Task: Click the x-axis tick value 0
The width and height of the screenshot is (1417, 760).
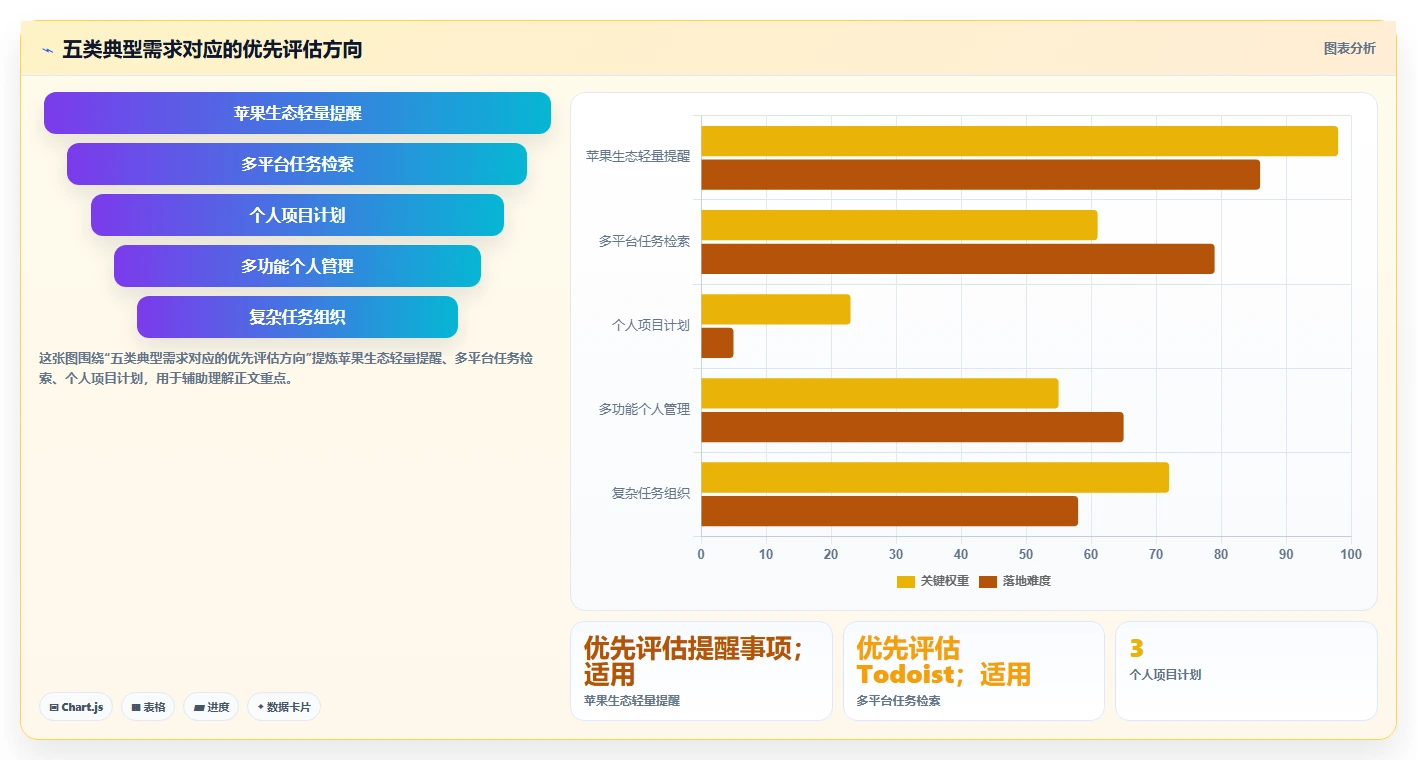Action: [701, 554]
